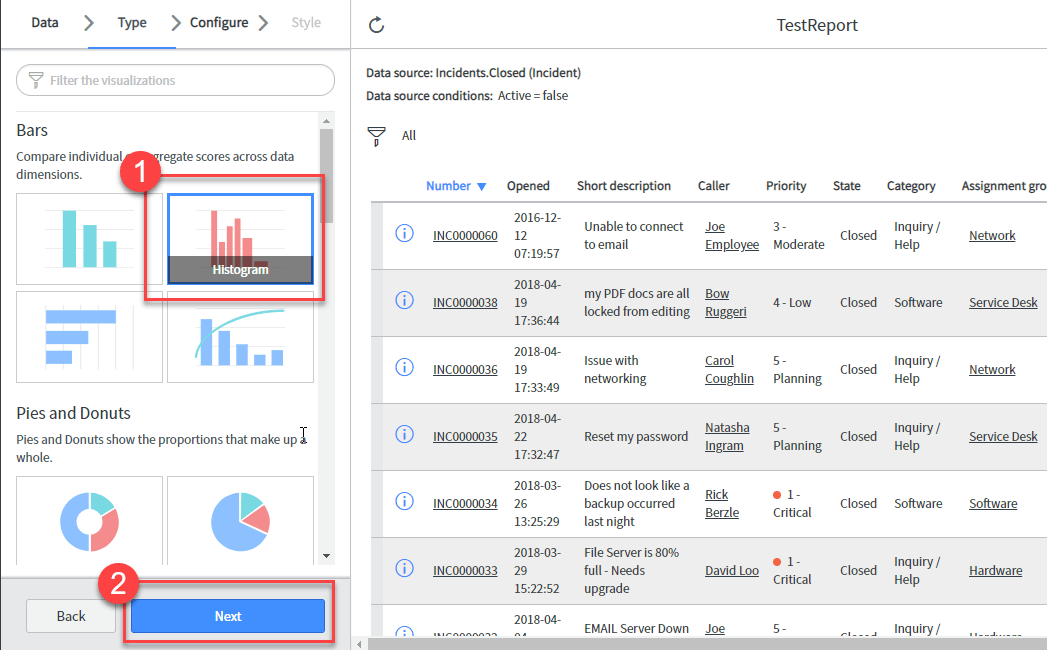Viewport: 1047px width, 650px height.
Task: Open Service Desk group for INC0000038
Action: point(1003,303)
